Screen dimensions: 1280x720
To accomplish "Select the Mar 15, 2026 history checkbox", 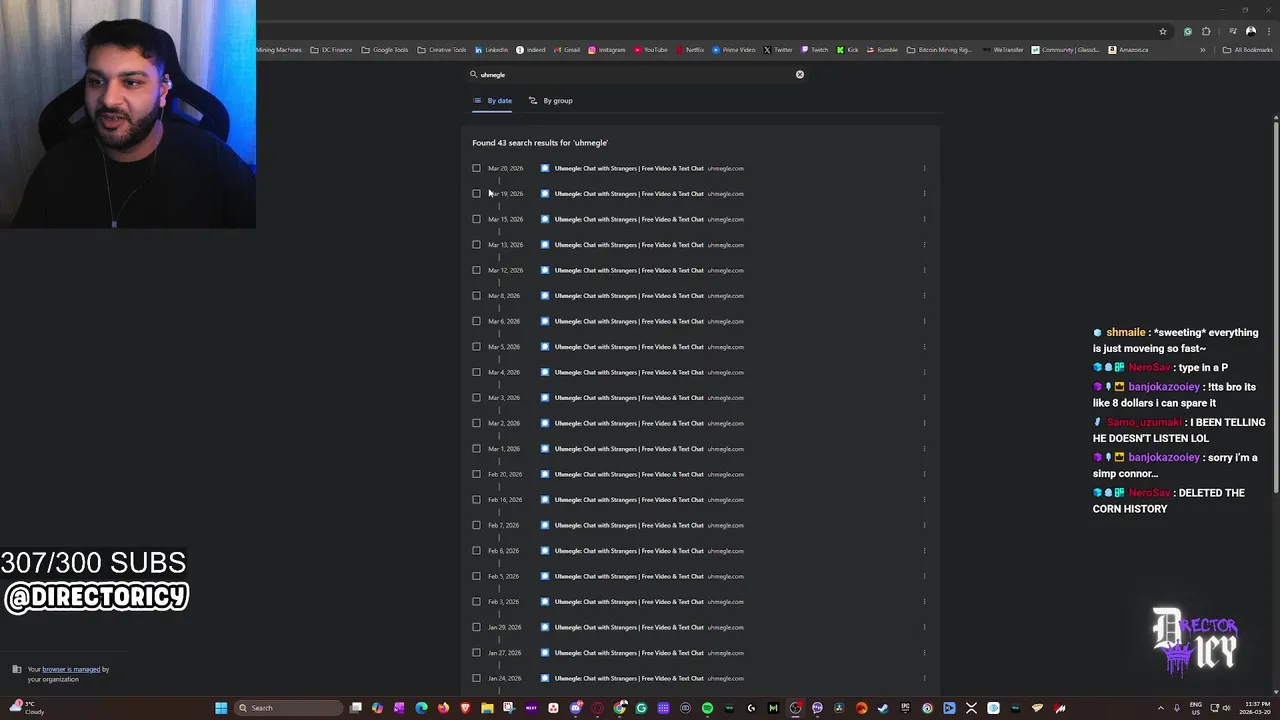I will pyautogui.click(x=476, y=219).
